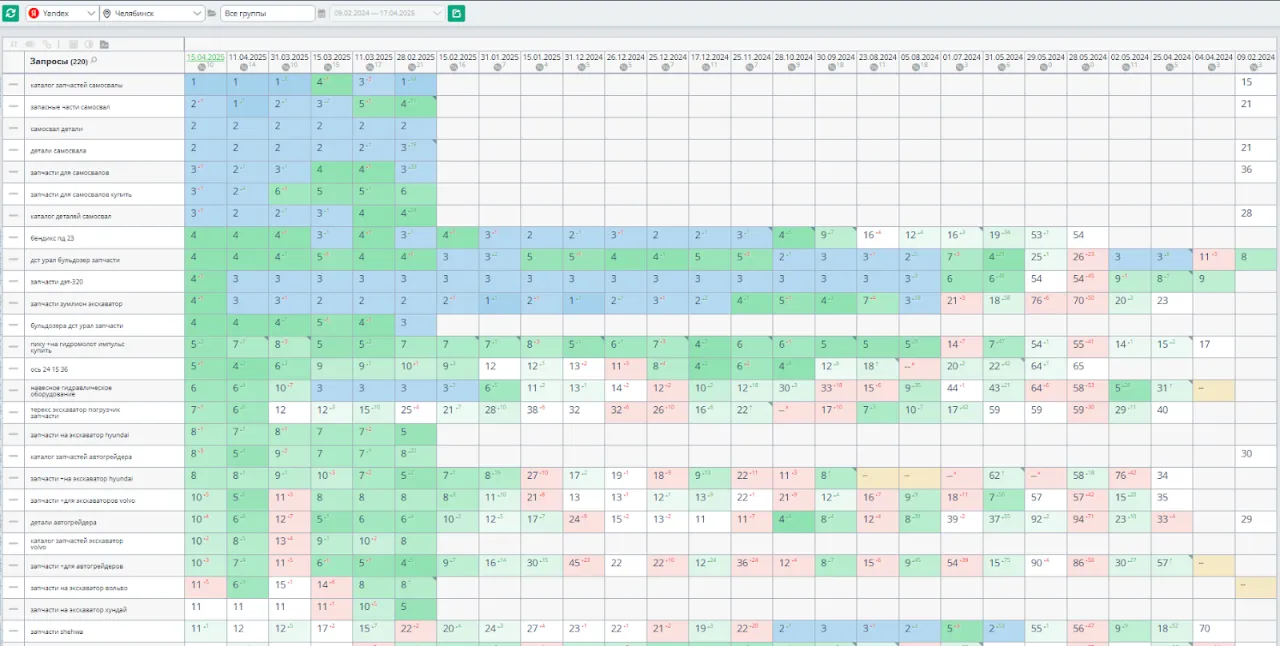
Task: Select the 15.04.2025 date column header
Action: (x=205, y=57)
